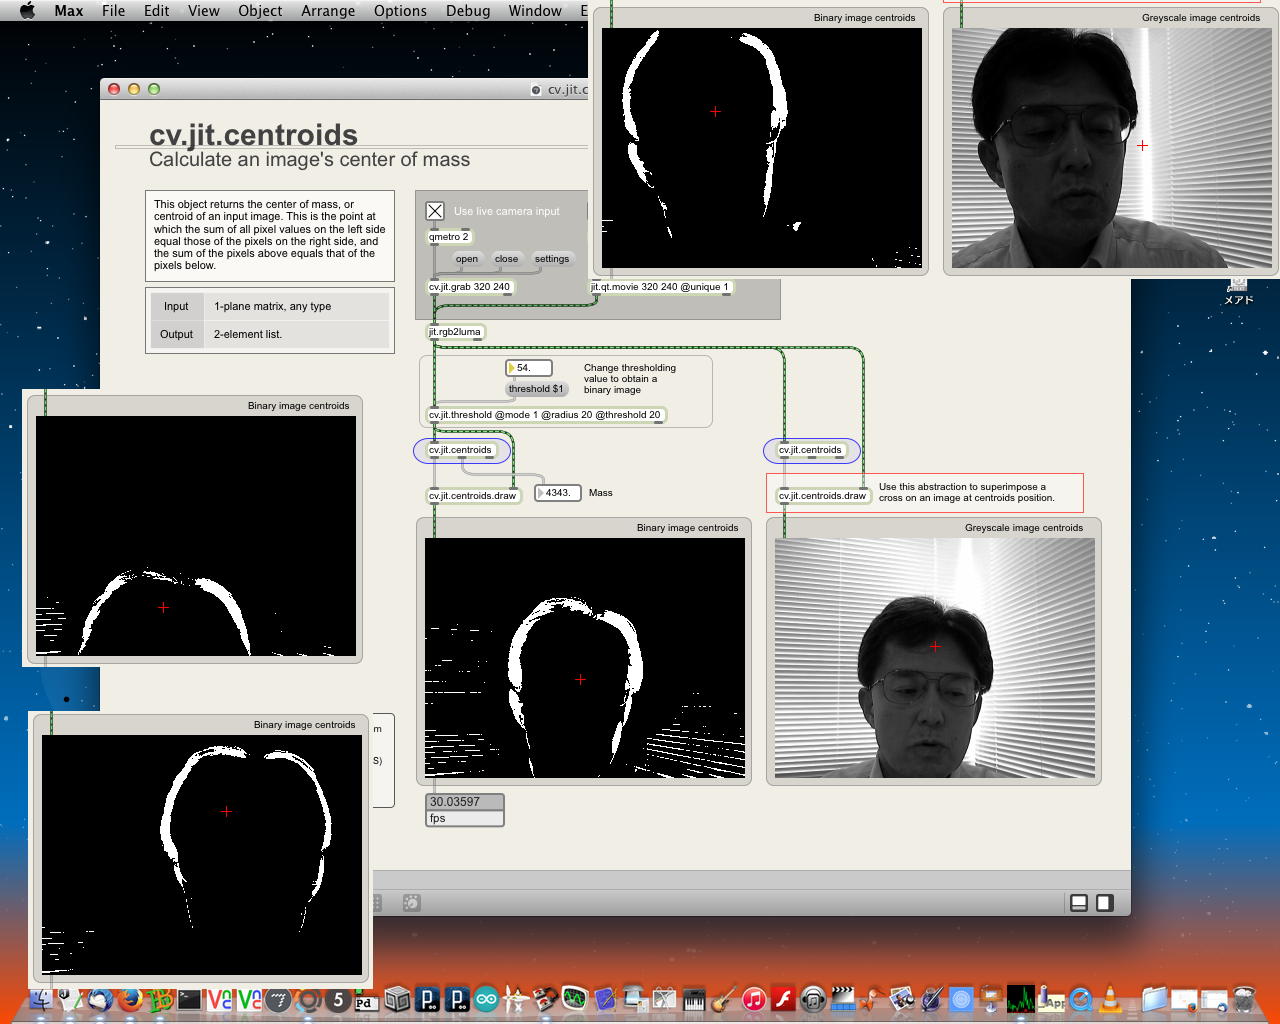Image resolution: width=1280 pixels, height=1024 pixels.
Task: Open the Max window icon in the dock
Action: [308, 998]
